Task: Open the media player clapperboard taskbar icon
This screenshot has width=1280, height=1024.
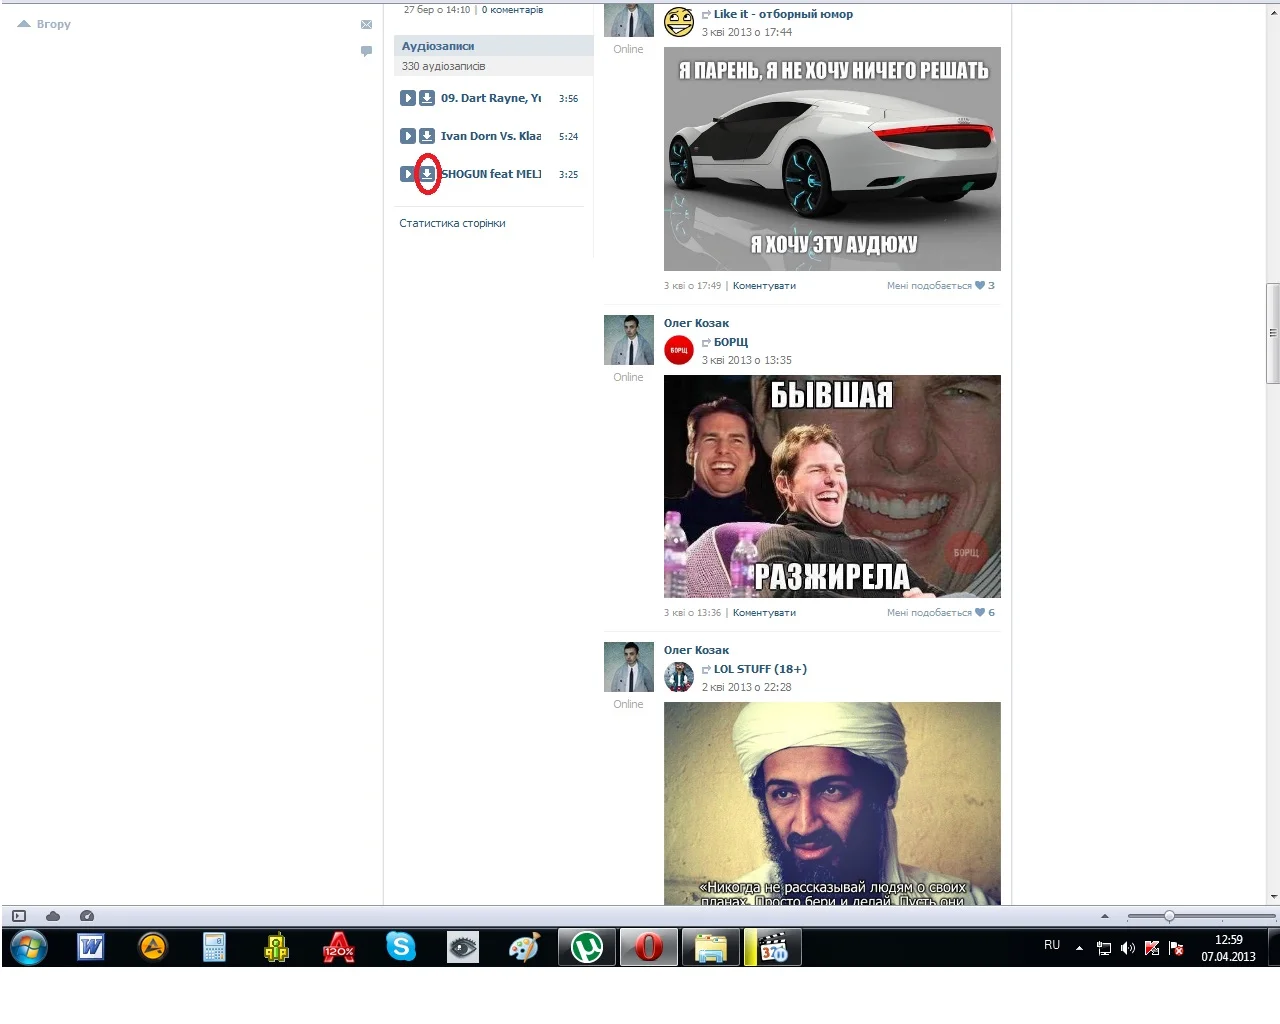Action: coord(773,947)
